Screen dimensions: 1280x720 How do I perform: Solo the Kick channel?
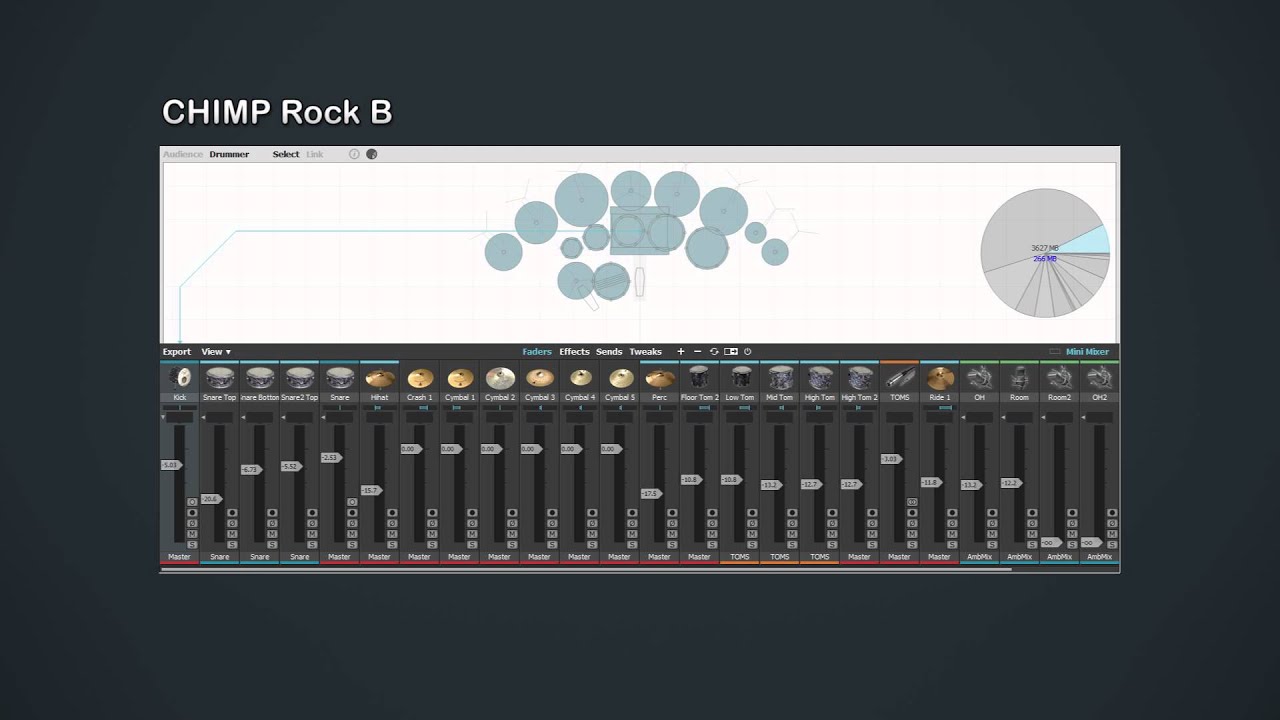pos(192,545)
